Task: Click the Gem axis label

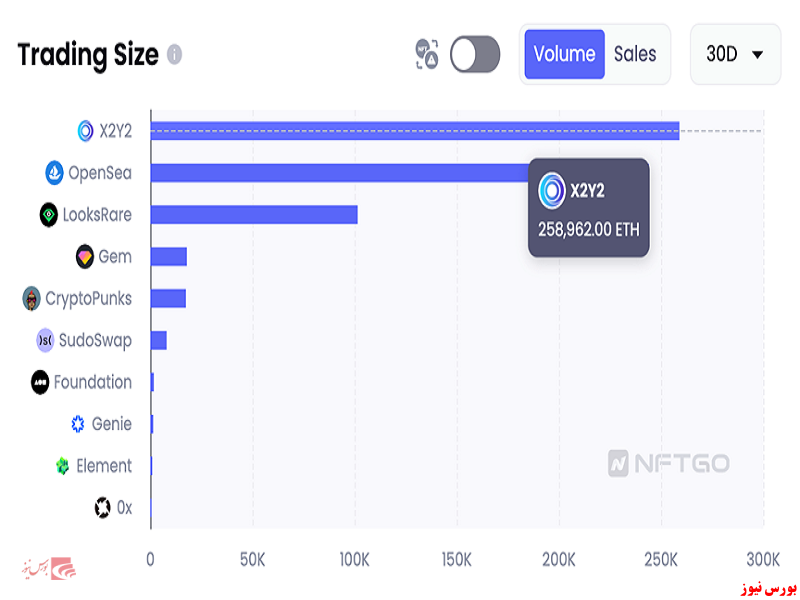Action: 115,257
